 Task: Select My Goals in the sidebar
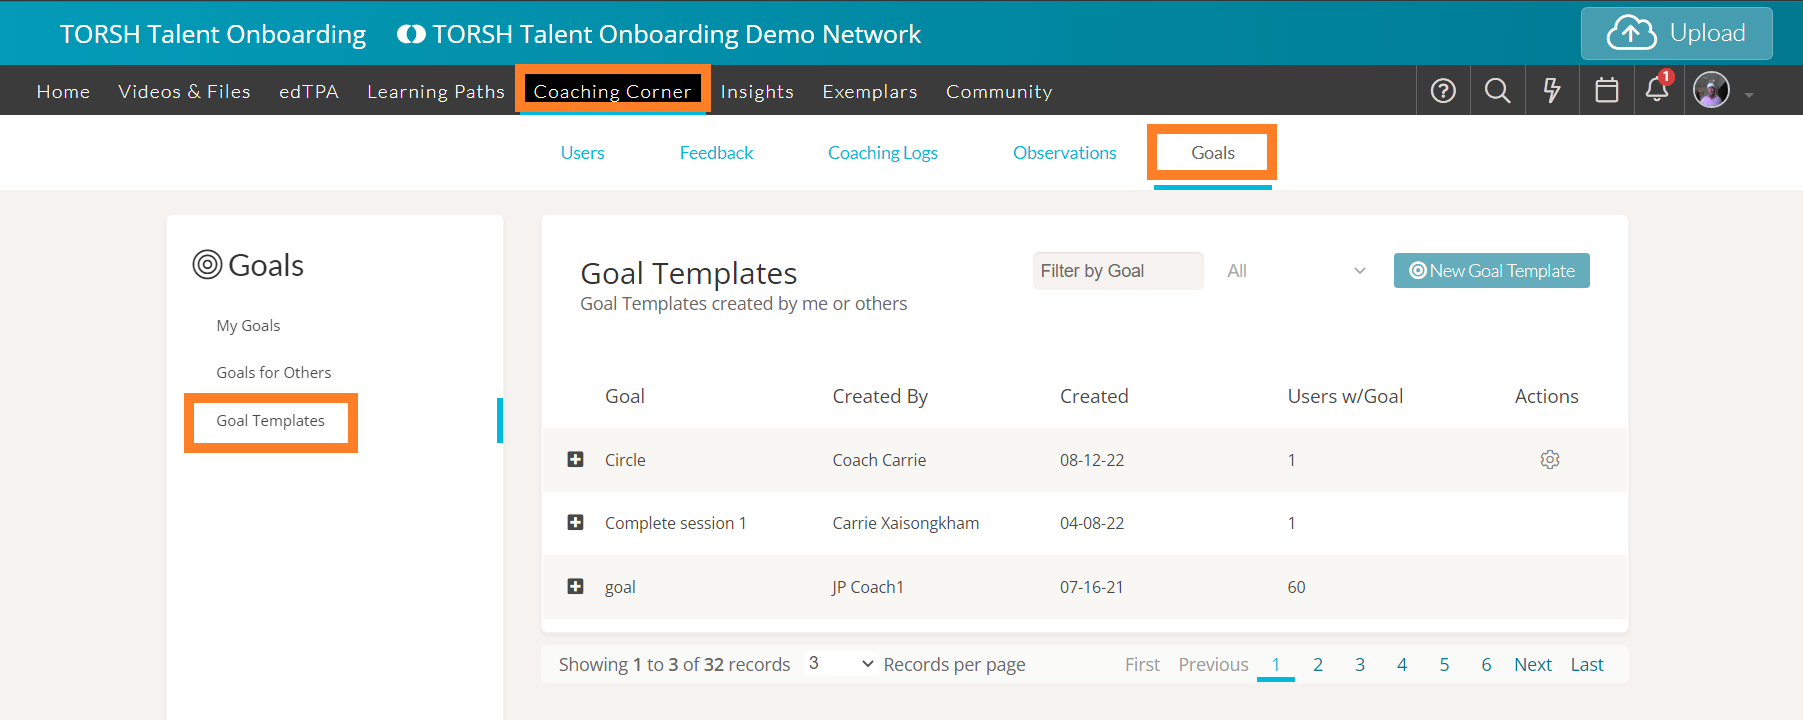(248, 326)
